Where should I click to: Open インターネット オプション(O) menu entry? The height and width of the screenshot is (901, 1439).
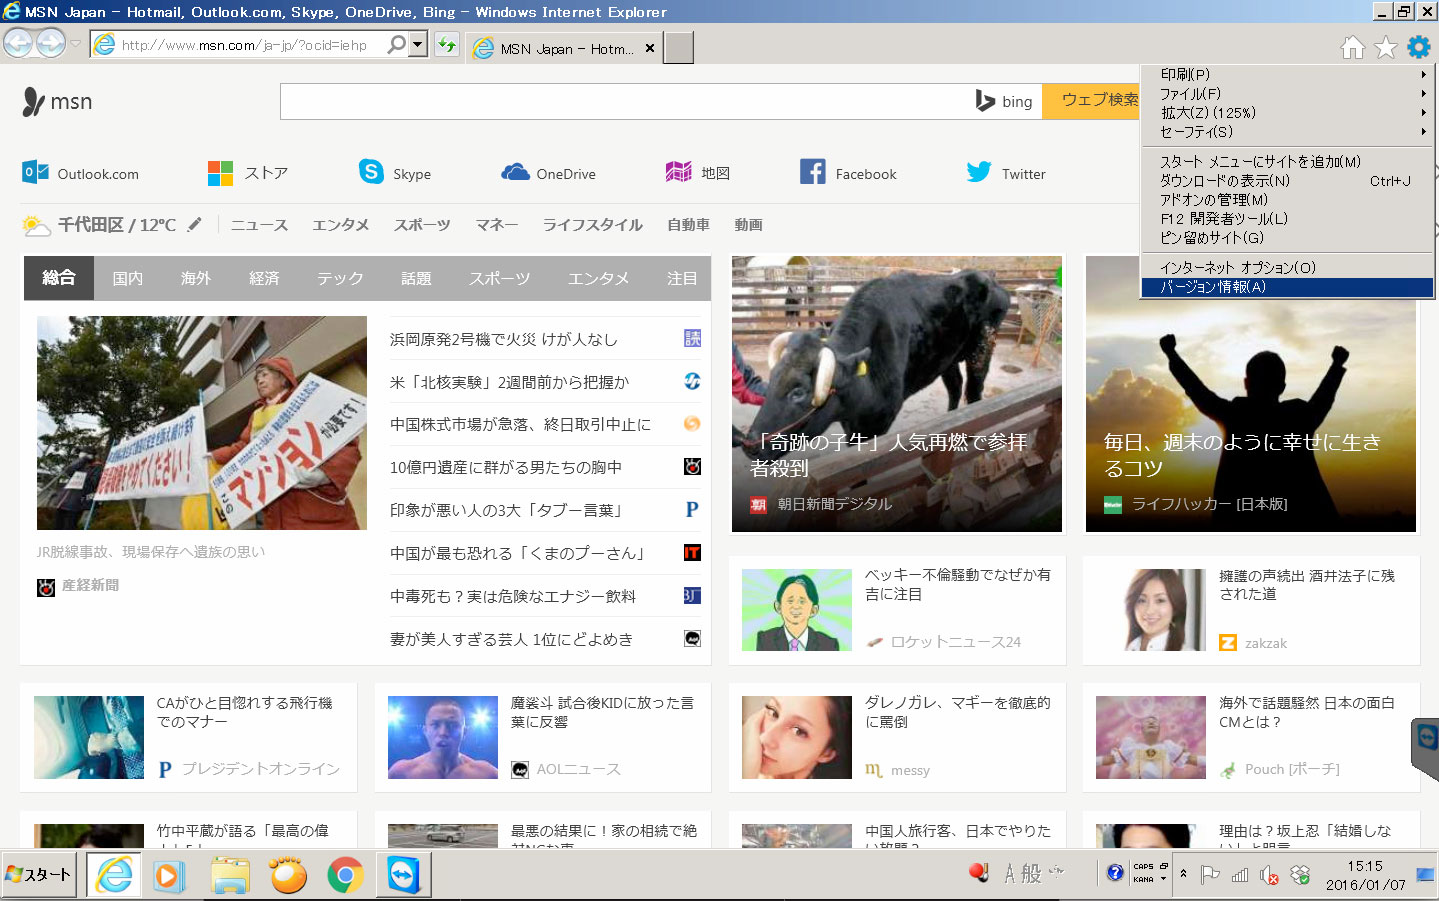[1287, 267]
